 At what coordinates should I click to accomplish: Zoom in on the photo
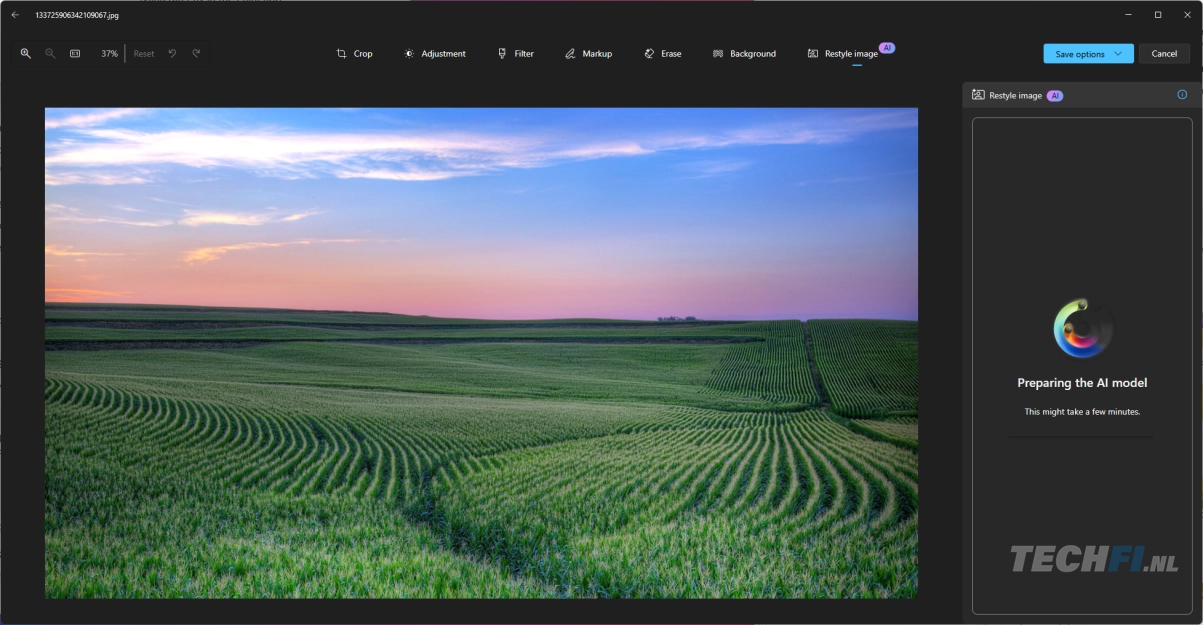click(x=26, y=54)
